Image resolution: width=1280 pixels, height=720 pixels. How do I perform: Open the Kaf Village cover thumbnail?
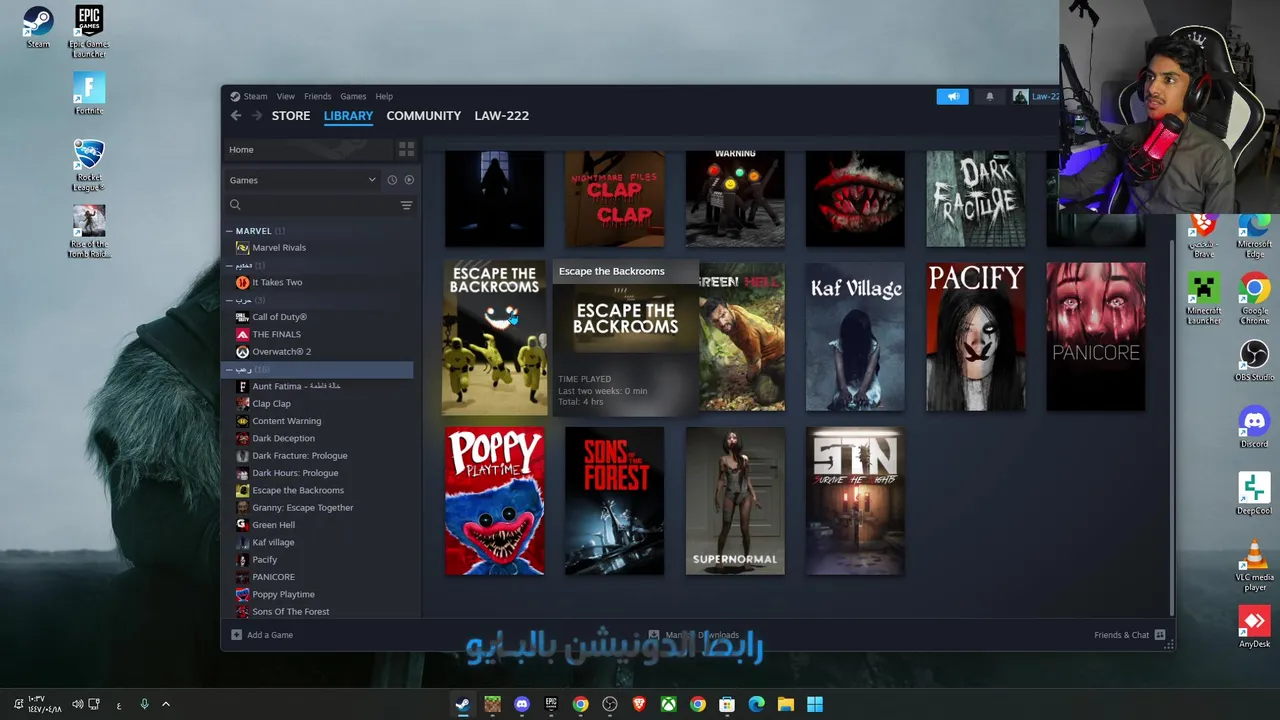[x=855, y=337]
